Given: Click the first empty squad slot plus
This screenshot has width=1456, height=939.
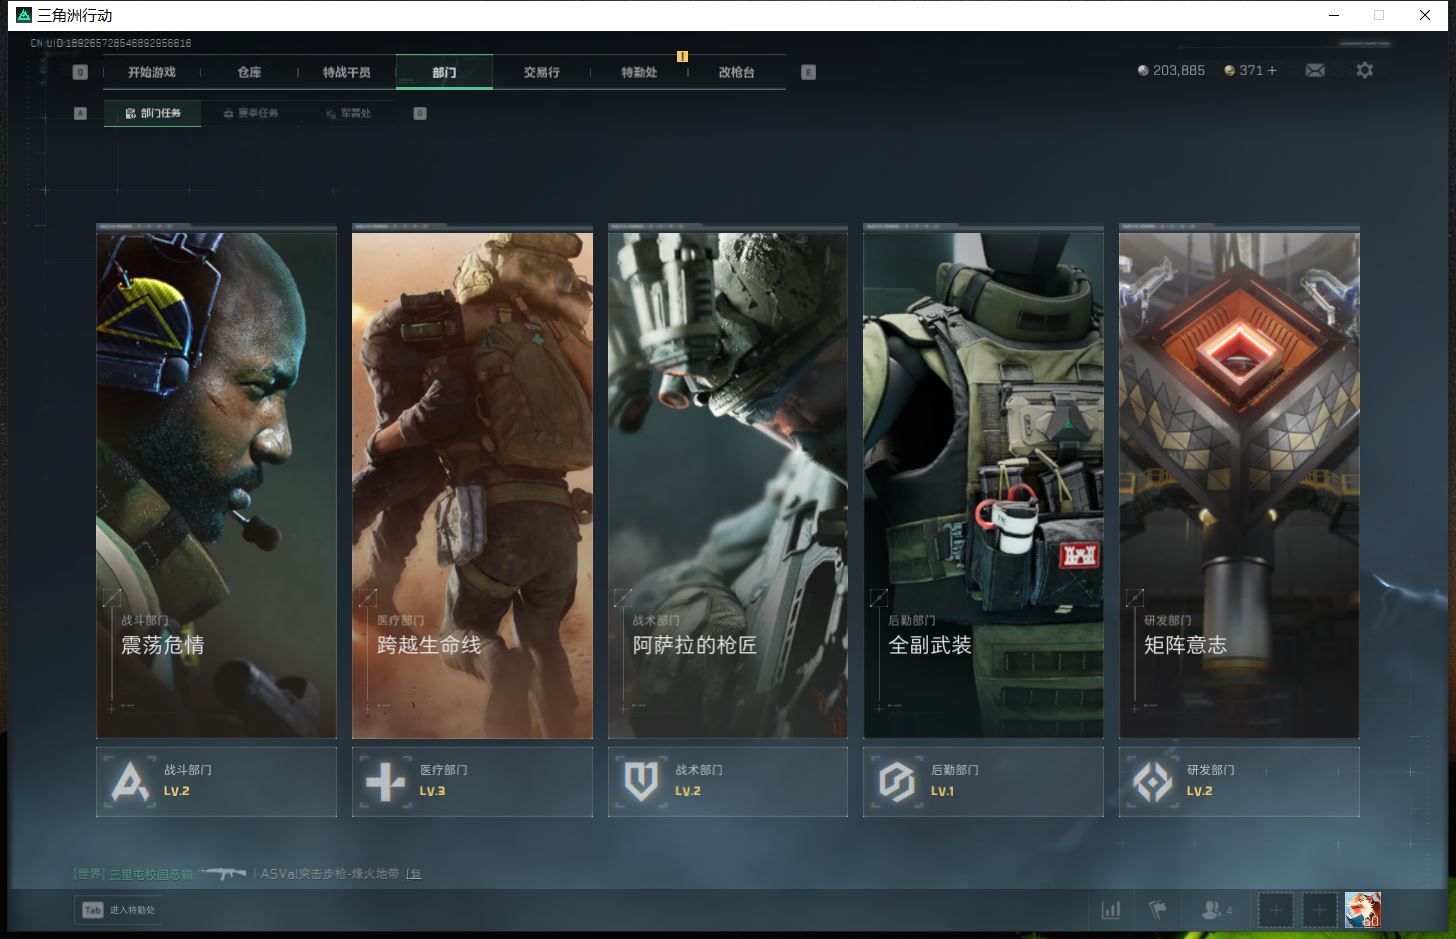Looking at the screenshot, I should (x=1275, y=910).
